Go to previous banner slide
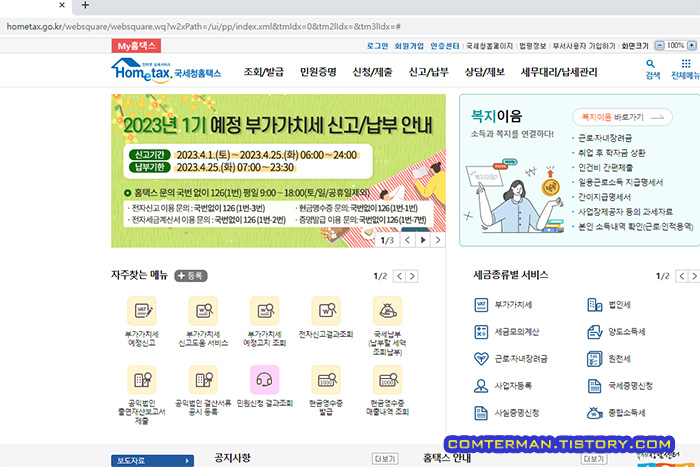This screenshot has height=467, width=700. [x=408, y=240]
